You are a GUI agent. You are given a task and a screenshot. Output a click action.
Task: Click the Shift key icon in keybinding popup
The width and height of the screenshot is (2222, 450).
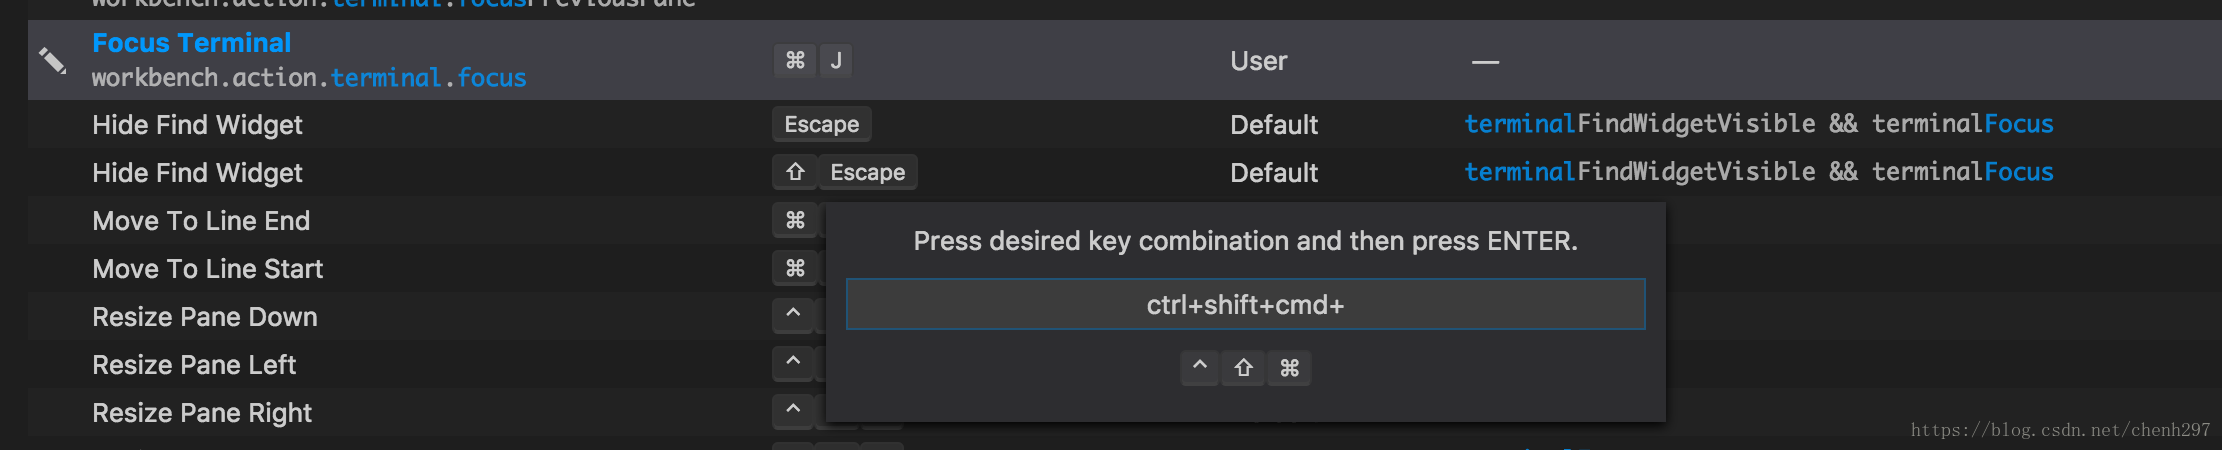tap(1243, 368)
